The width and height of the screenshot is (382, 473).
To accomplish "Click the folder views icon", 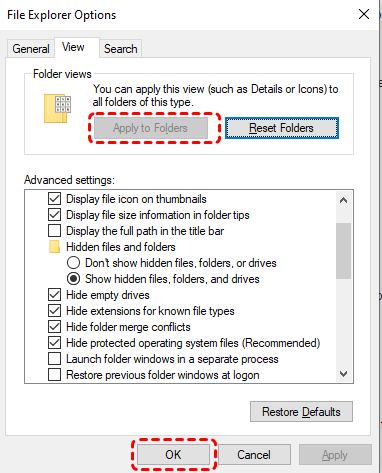I will tap(57, 108).
